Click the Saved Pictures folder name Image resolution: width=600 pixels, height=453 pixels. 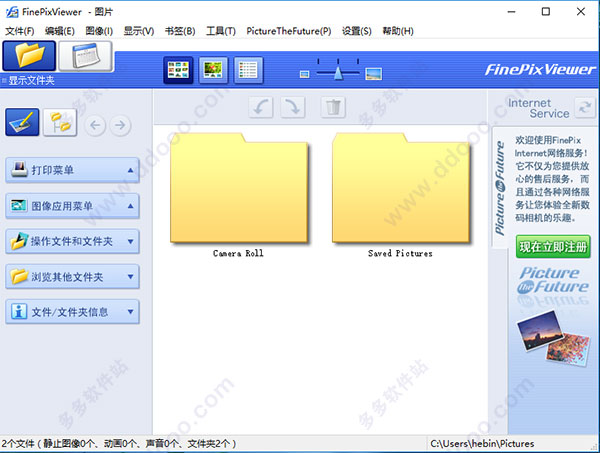400,253
